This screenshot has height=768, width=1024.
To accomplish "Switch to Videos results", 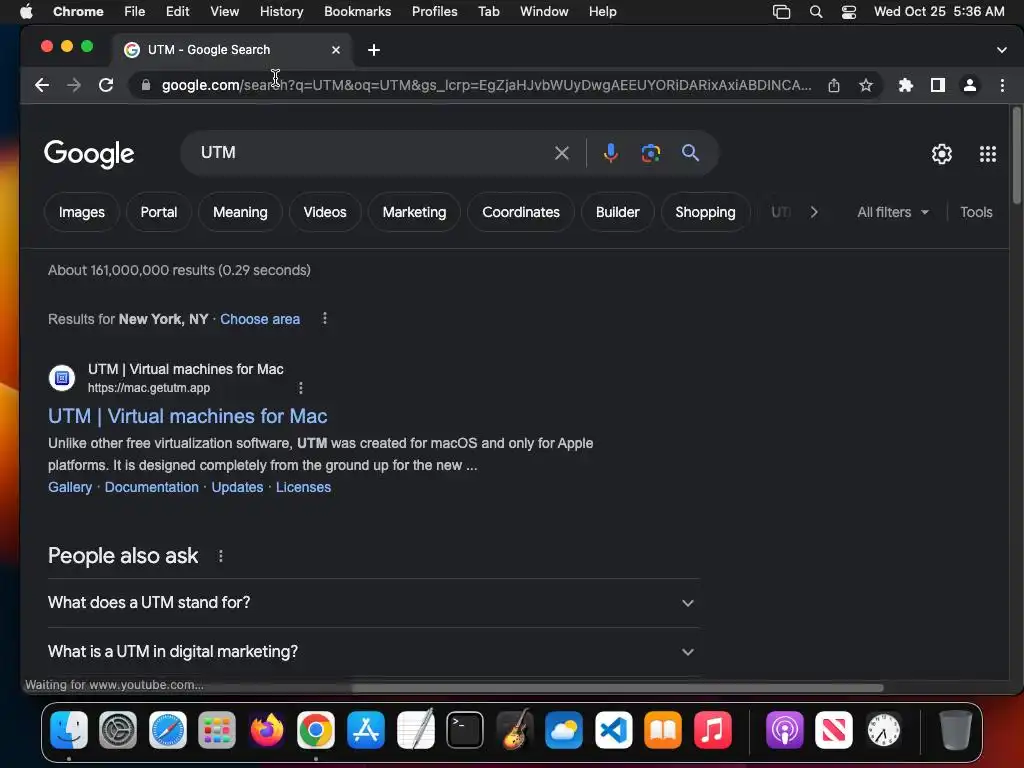I will (325, 212).
